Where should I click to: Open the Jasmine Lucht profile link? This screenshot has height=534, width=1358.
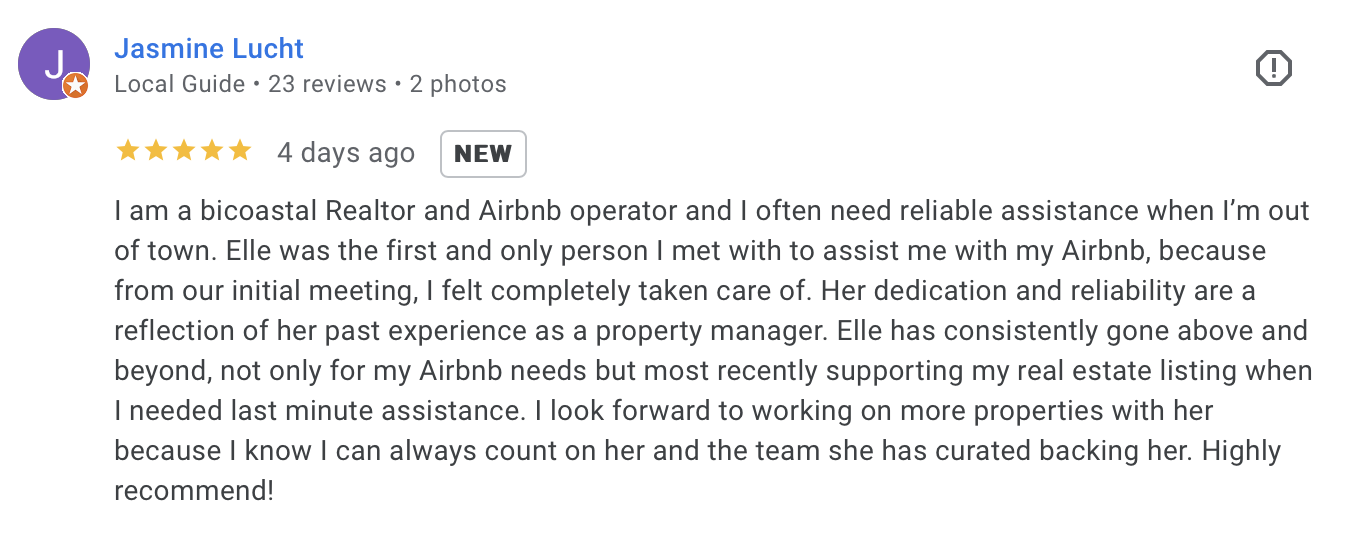pos(209,48)
